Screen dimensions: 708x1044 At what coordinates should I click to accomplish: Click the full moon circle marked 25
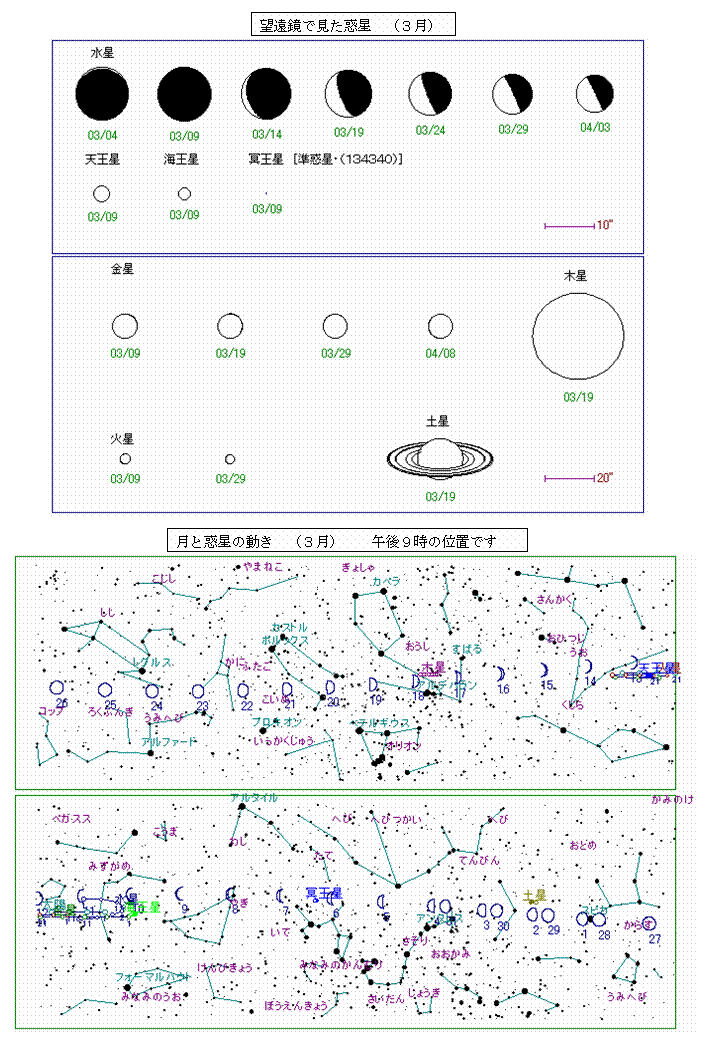tap(105, 690)
